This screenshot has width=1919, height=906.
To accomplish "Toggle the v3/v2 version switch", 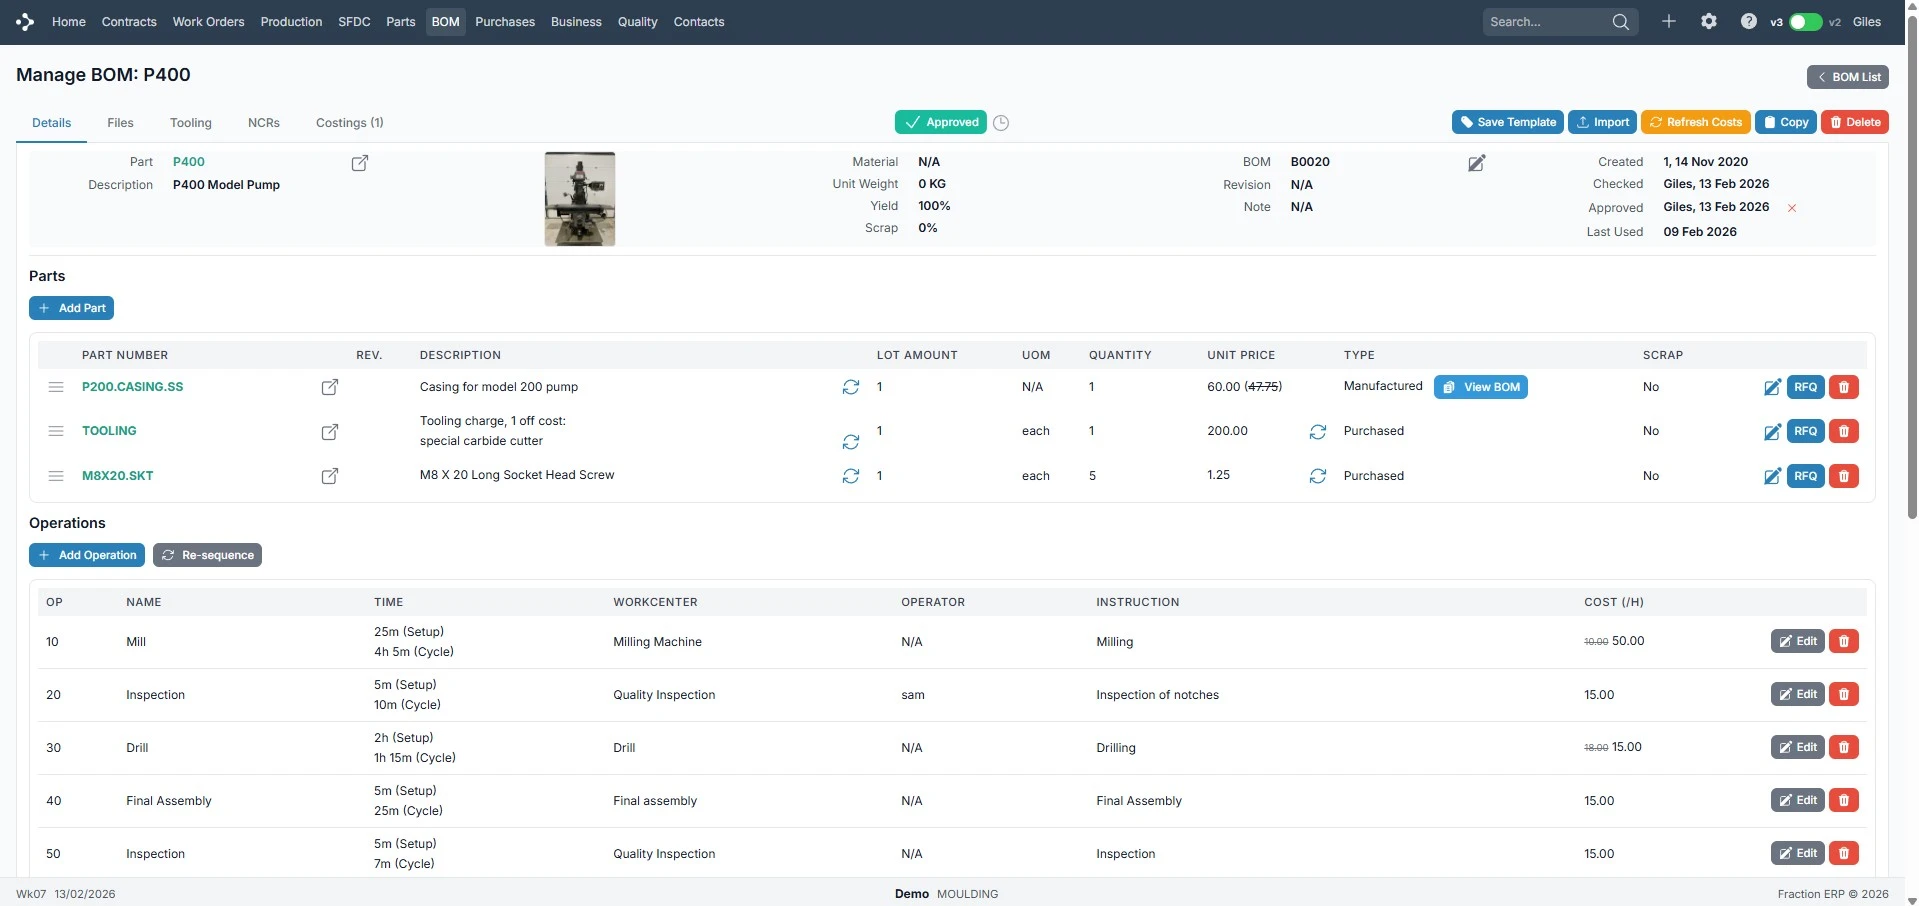I will pos(1805,22).
